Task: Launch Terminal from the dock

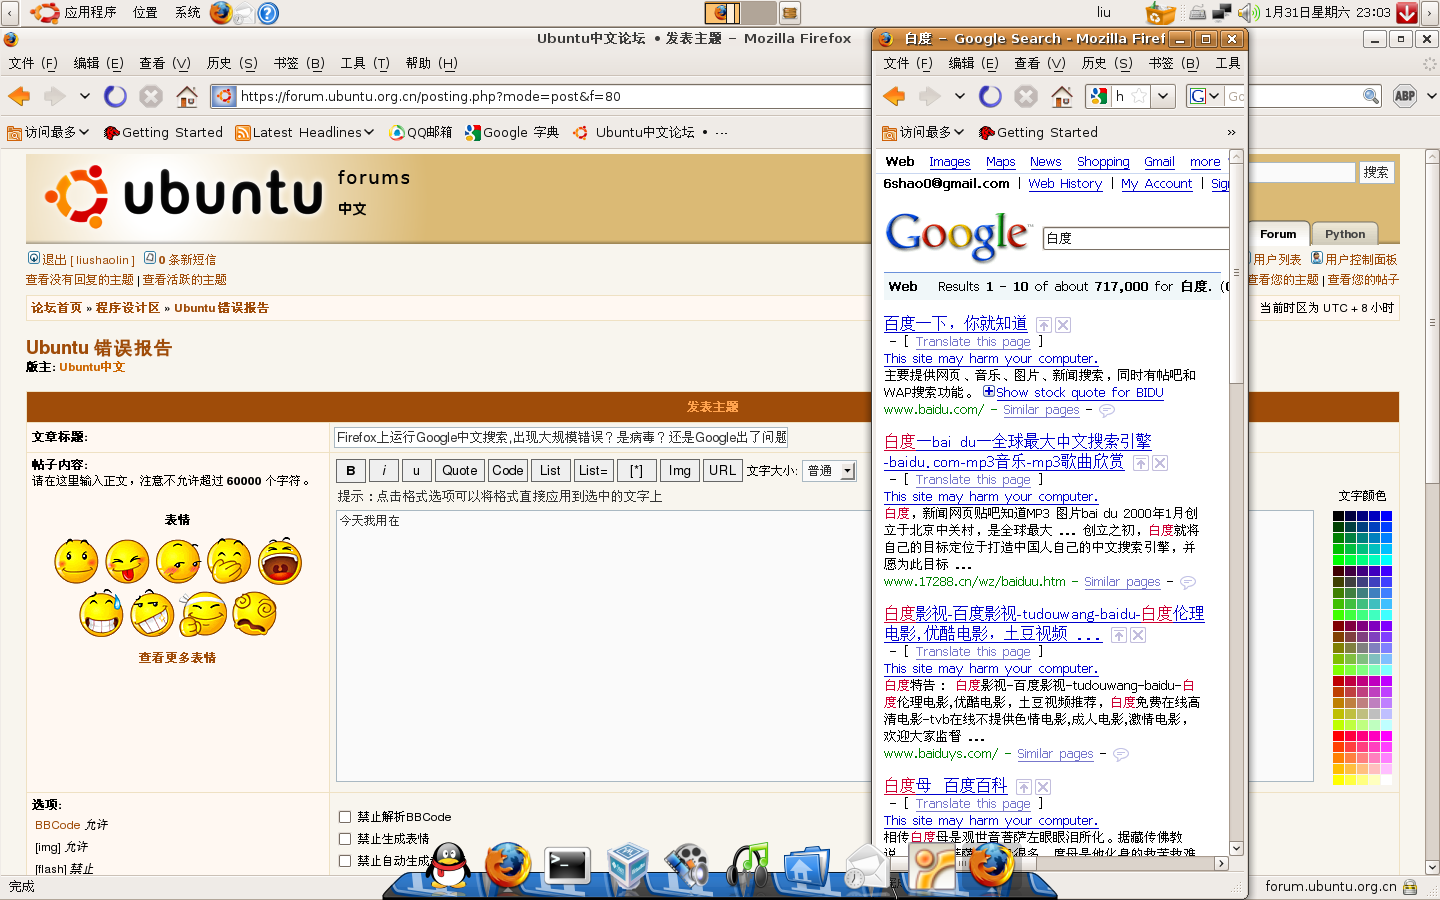Action: (x=566, y=866)
